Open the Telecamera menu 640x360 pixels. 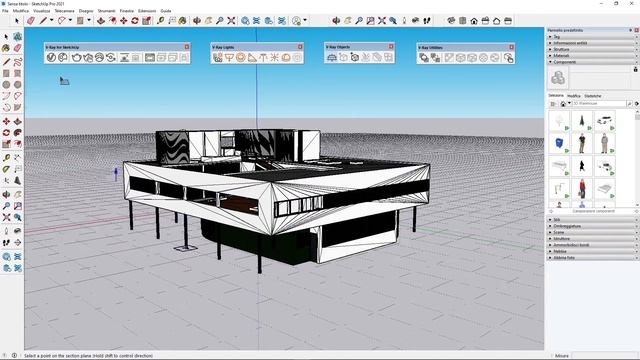coord(64,11)
